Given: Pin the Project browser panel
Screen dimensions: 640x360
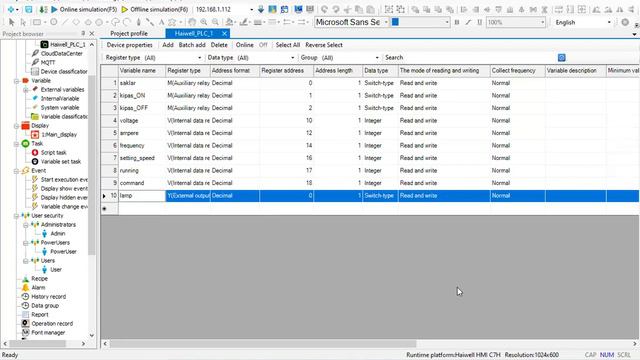Looking at the screenshot, I should tap(83, 33).
